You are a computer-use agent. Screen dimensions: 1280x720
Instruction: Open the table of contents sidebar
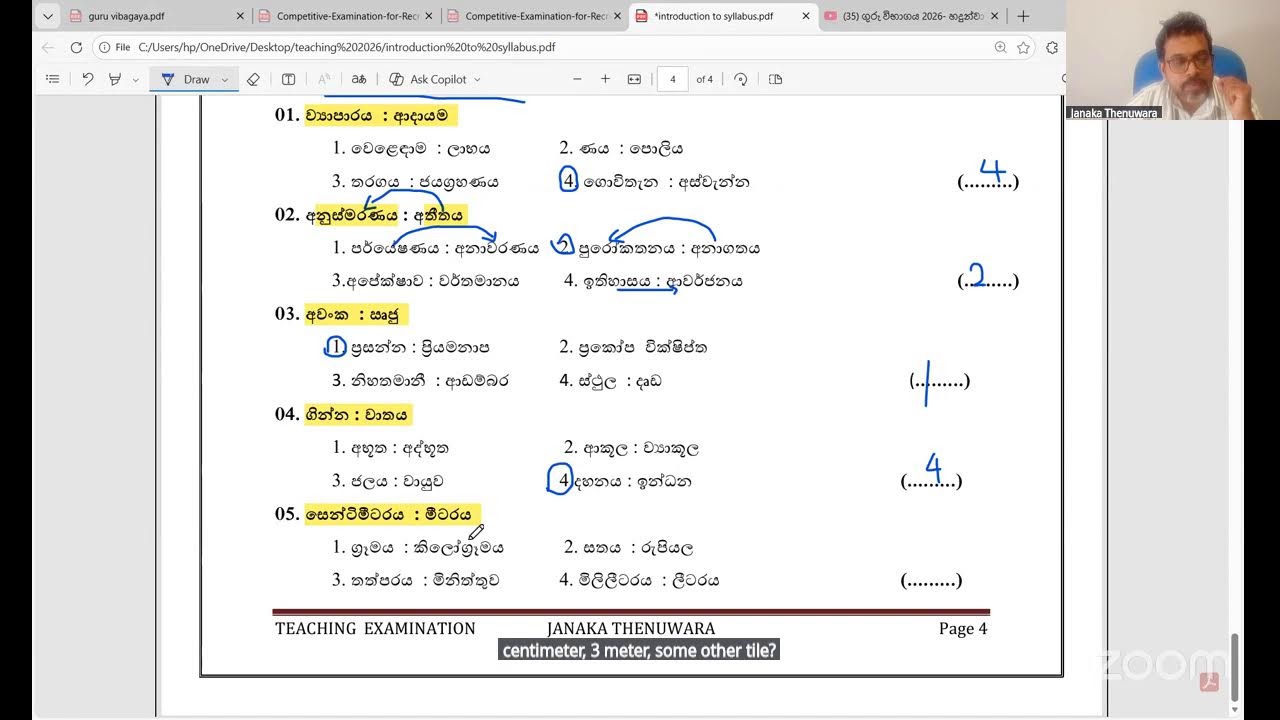tap(53, 79)
